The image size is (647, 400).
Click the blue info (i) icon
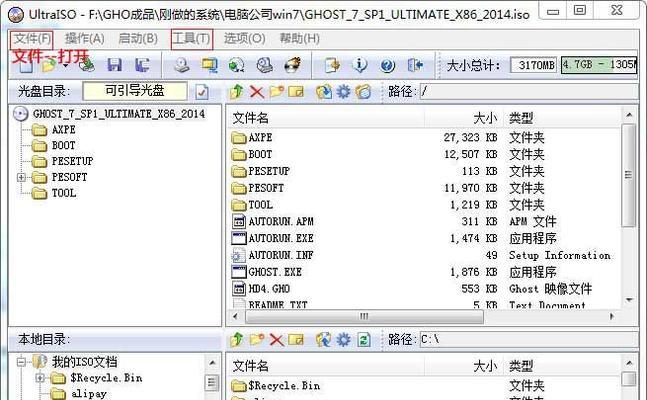pos(360,65)
